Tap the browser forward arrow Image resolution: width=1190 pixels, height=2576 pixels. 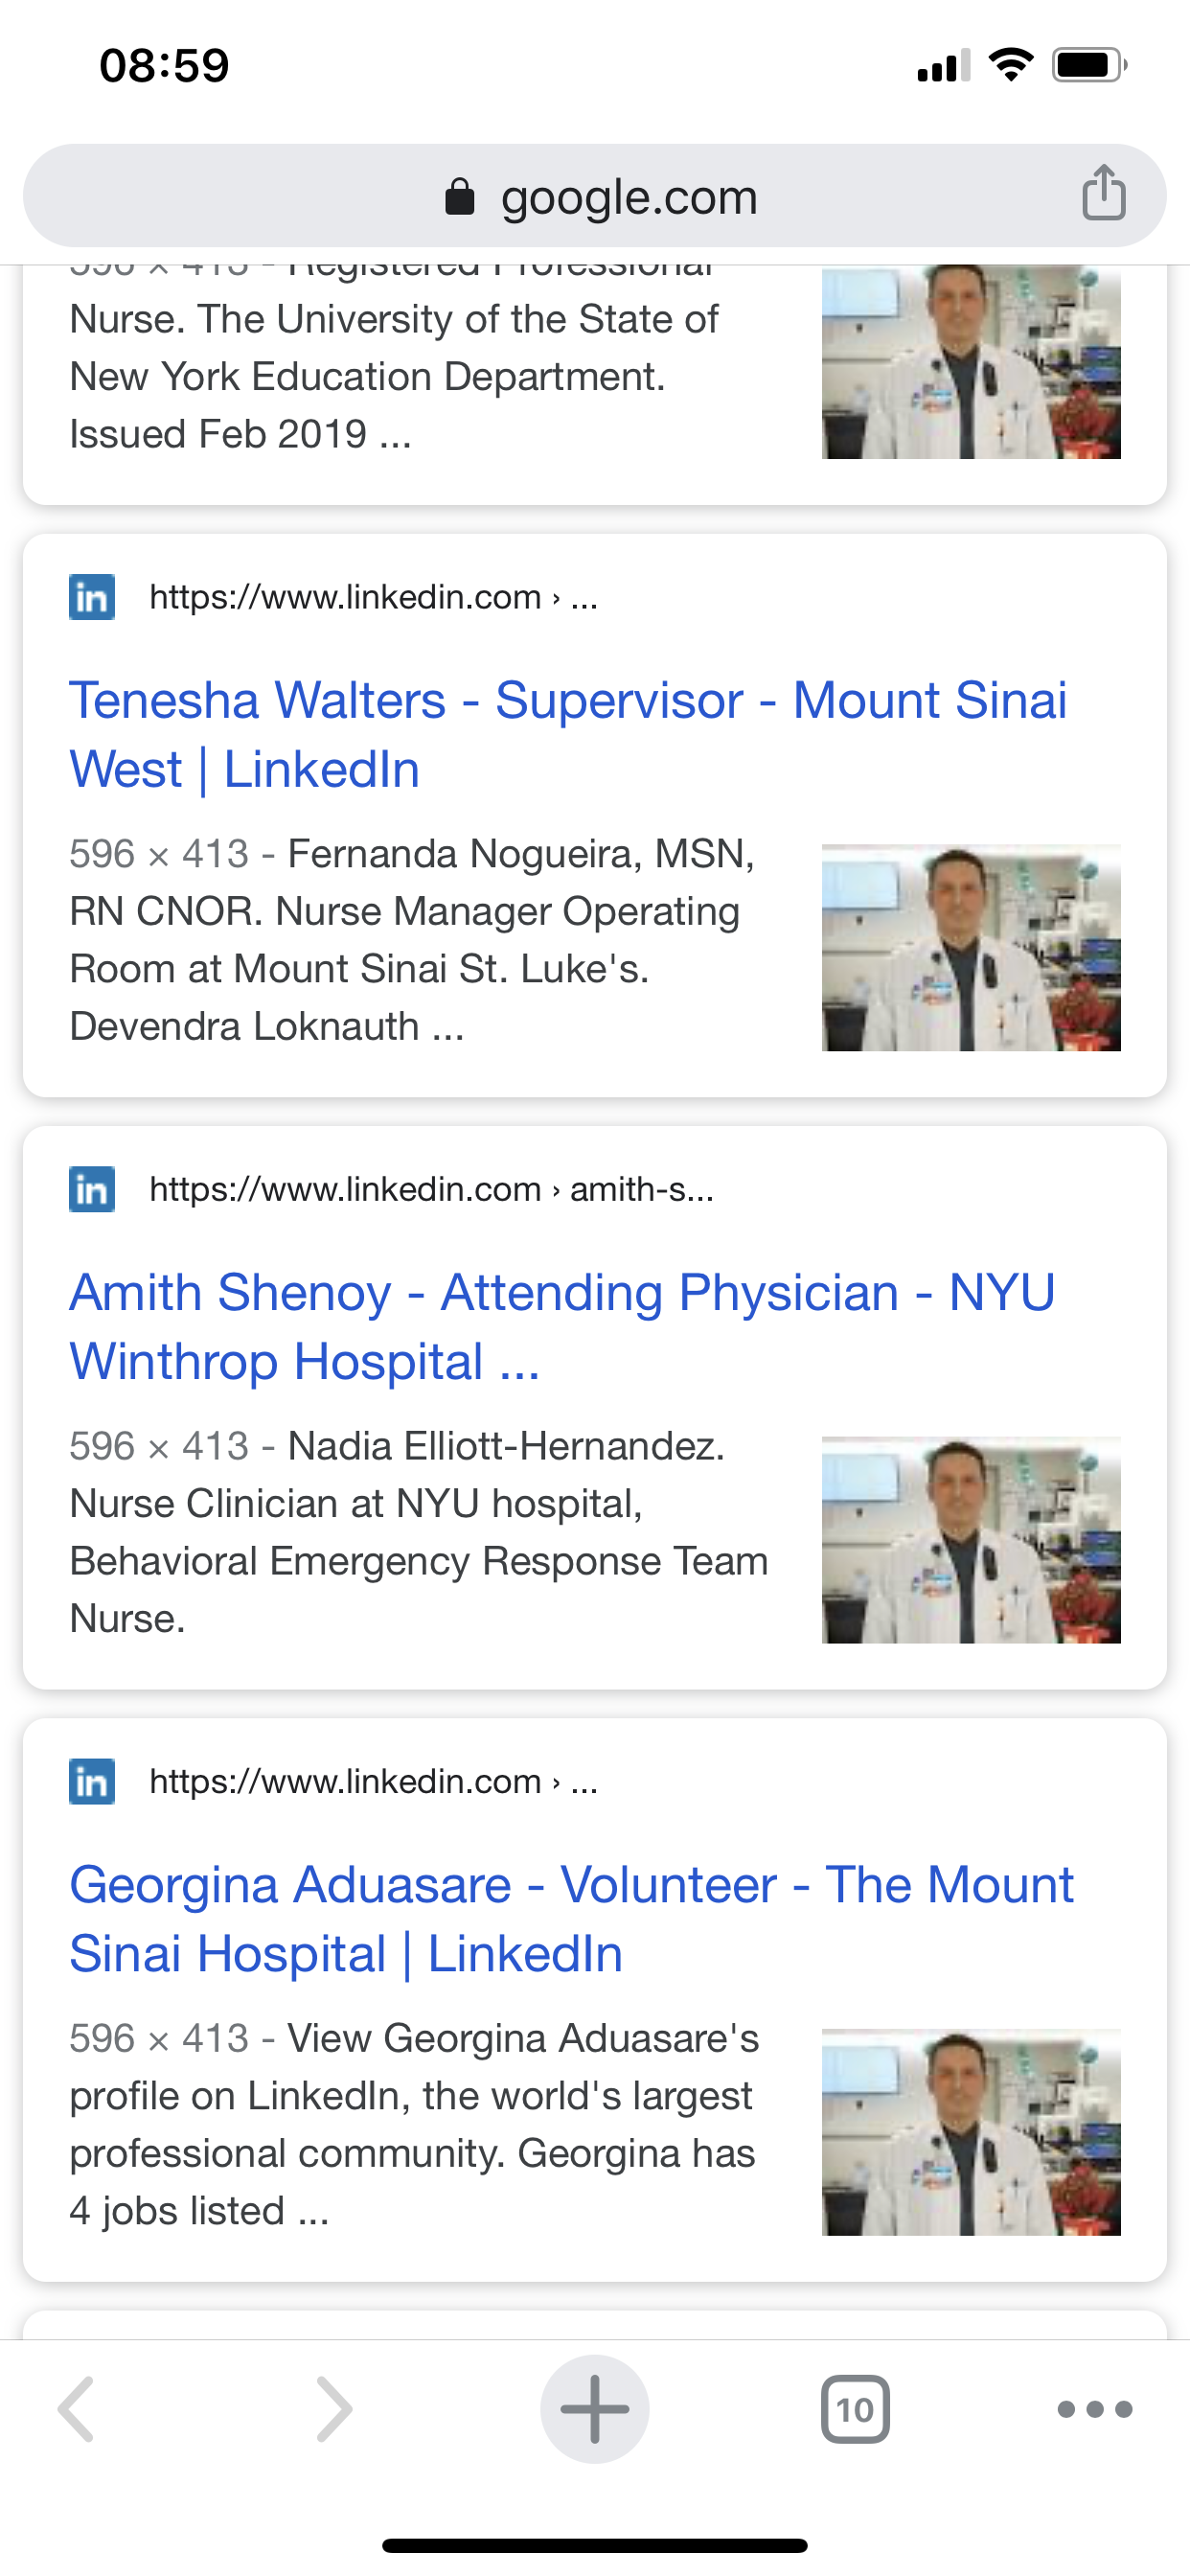pos(334,2408)
